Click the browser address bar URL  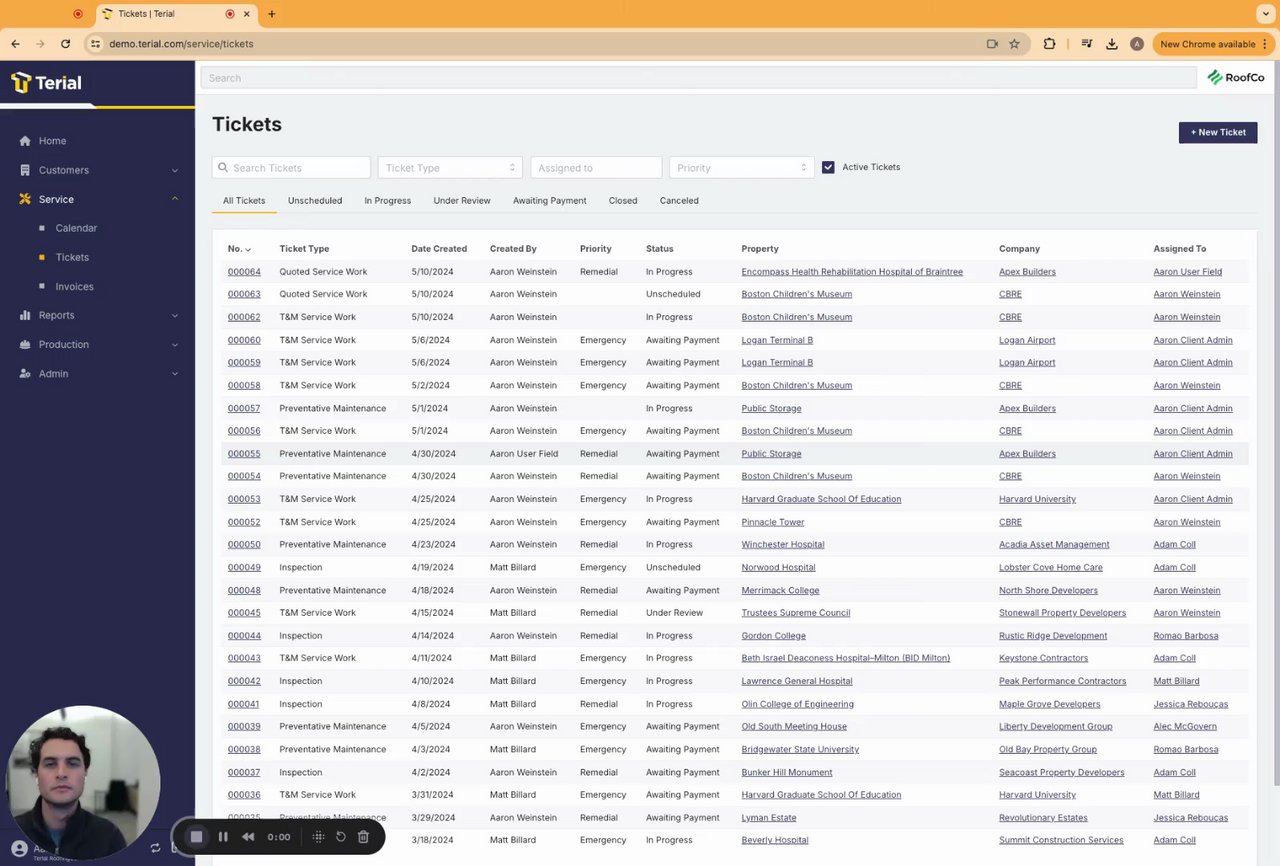(181, 44)
